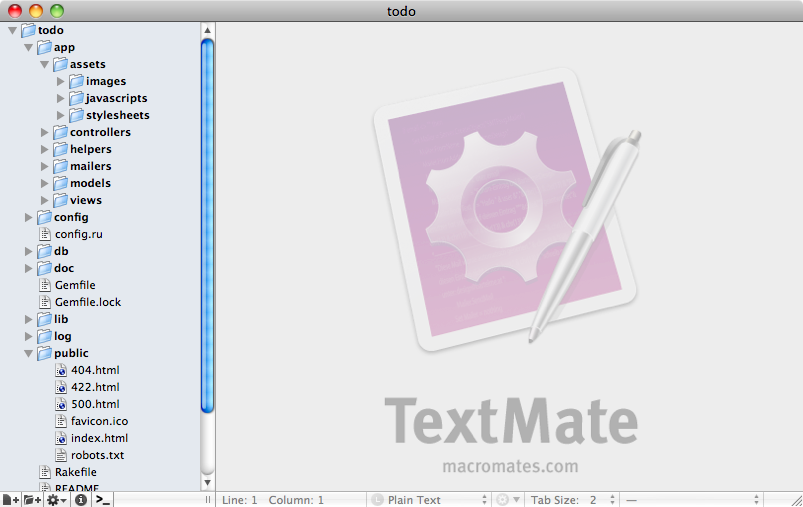Collapse the todo root folder
This screenshot has width=803, height=507.
[13, 31]
